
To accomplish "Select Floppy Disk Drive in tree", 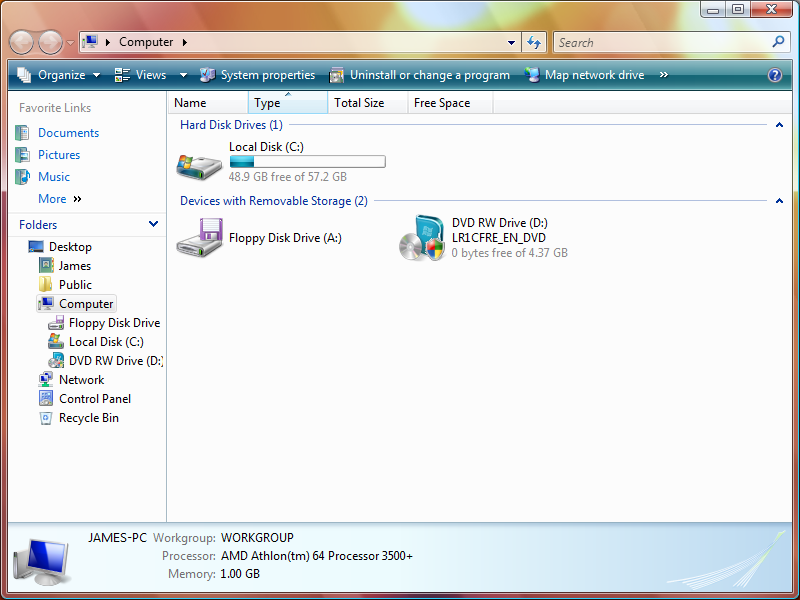I will coord(114,323).
